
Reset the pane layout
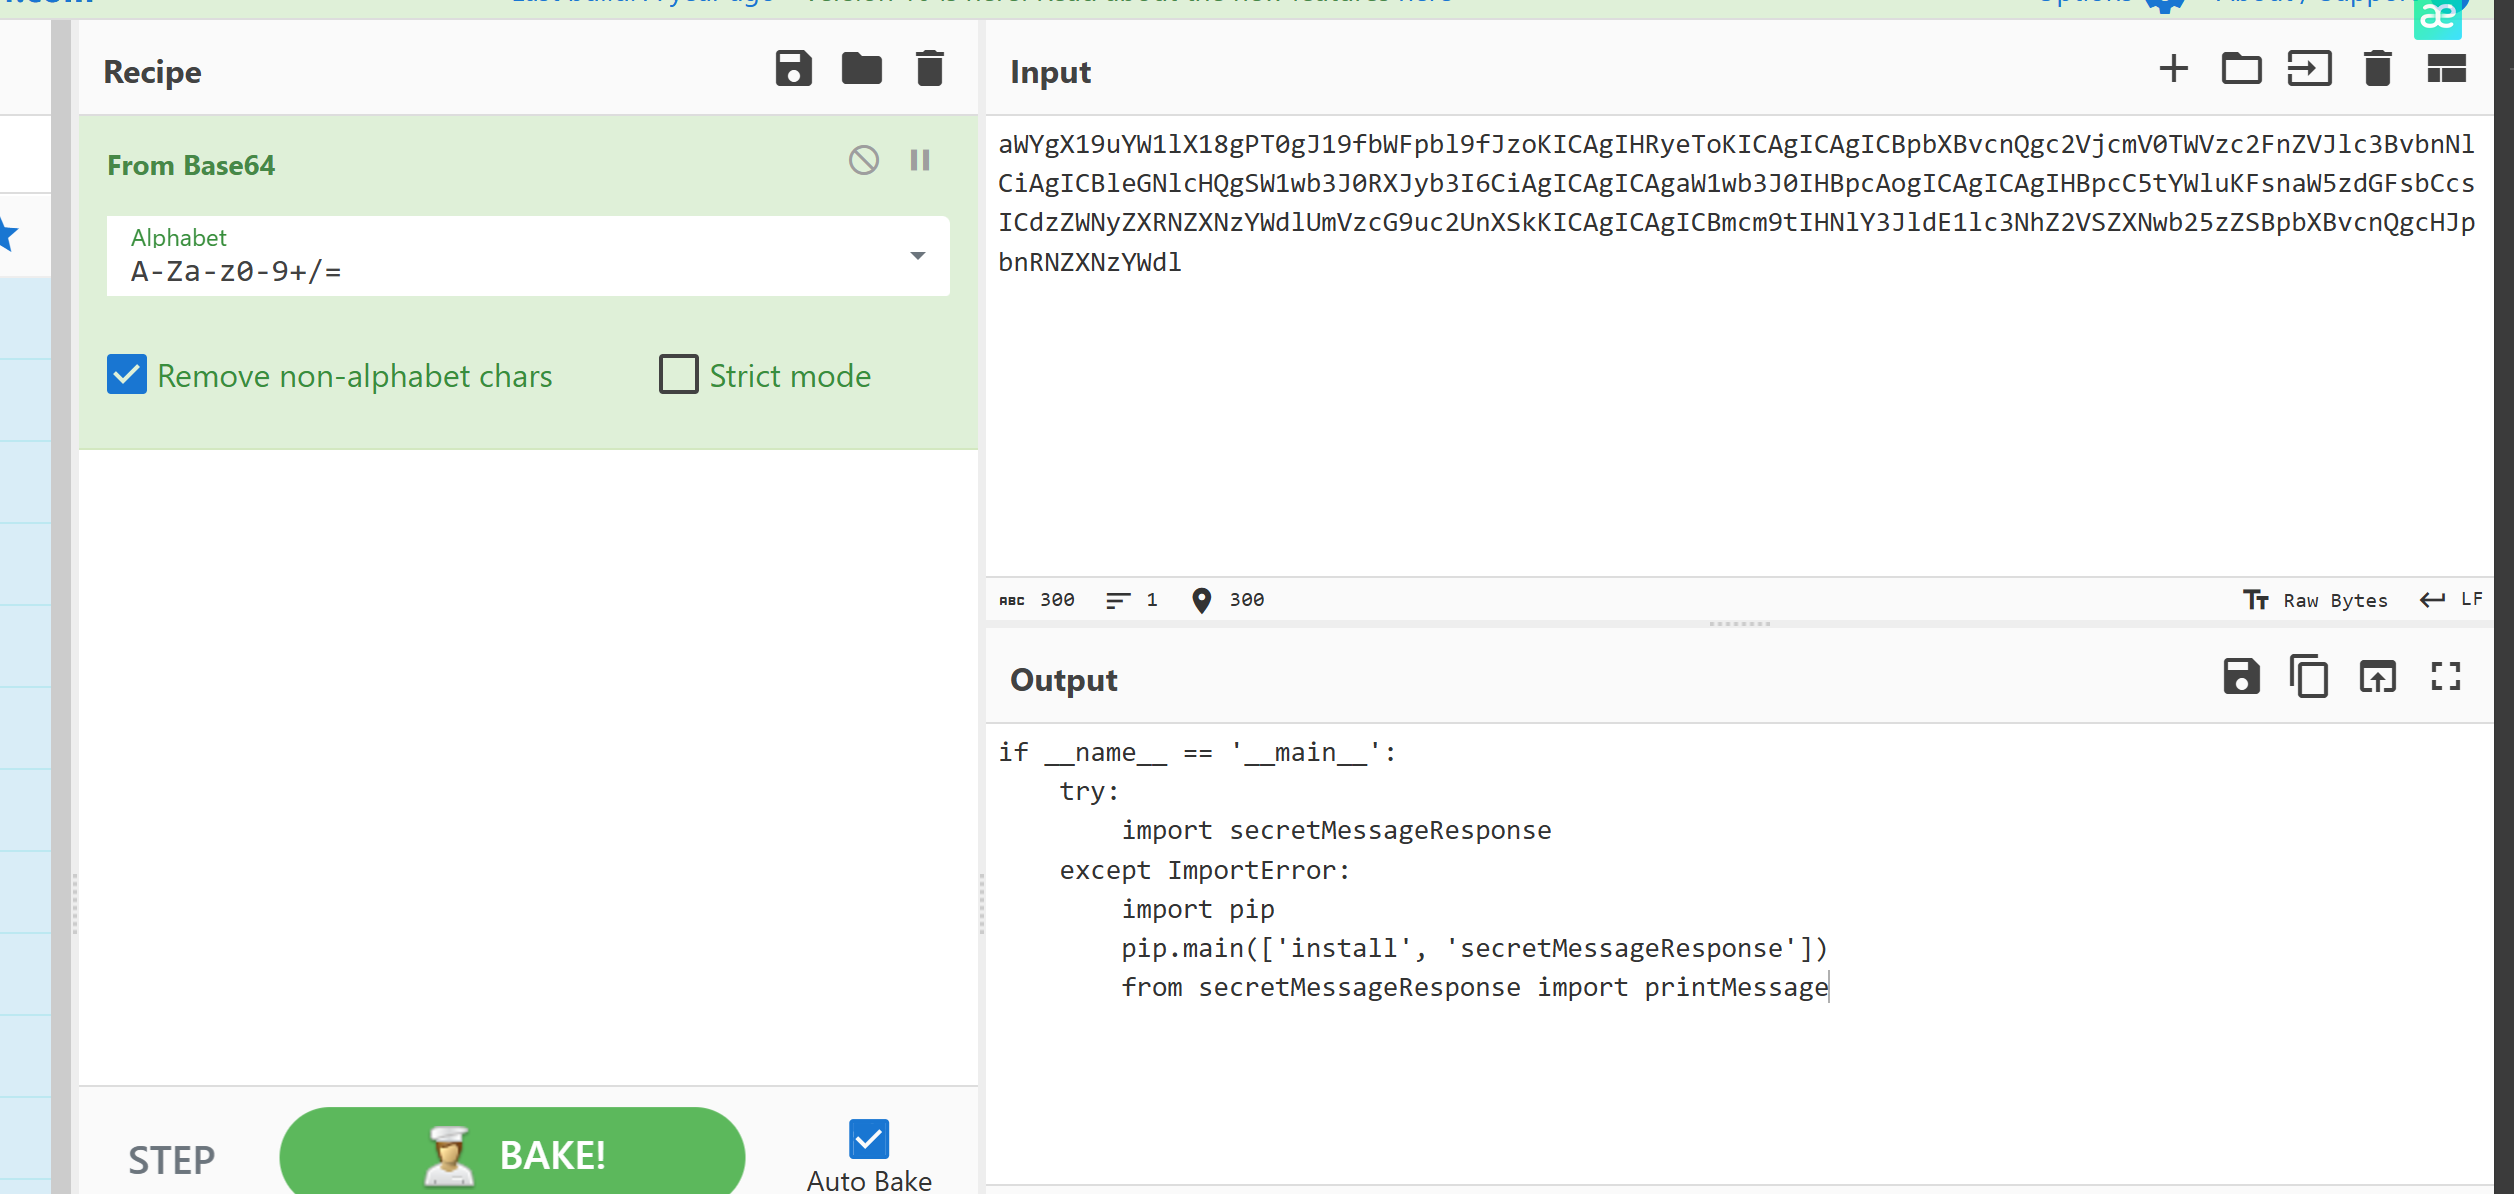tap(2446, 69)
